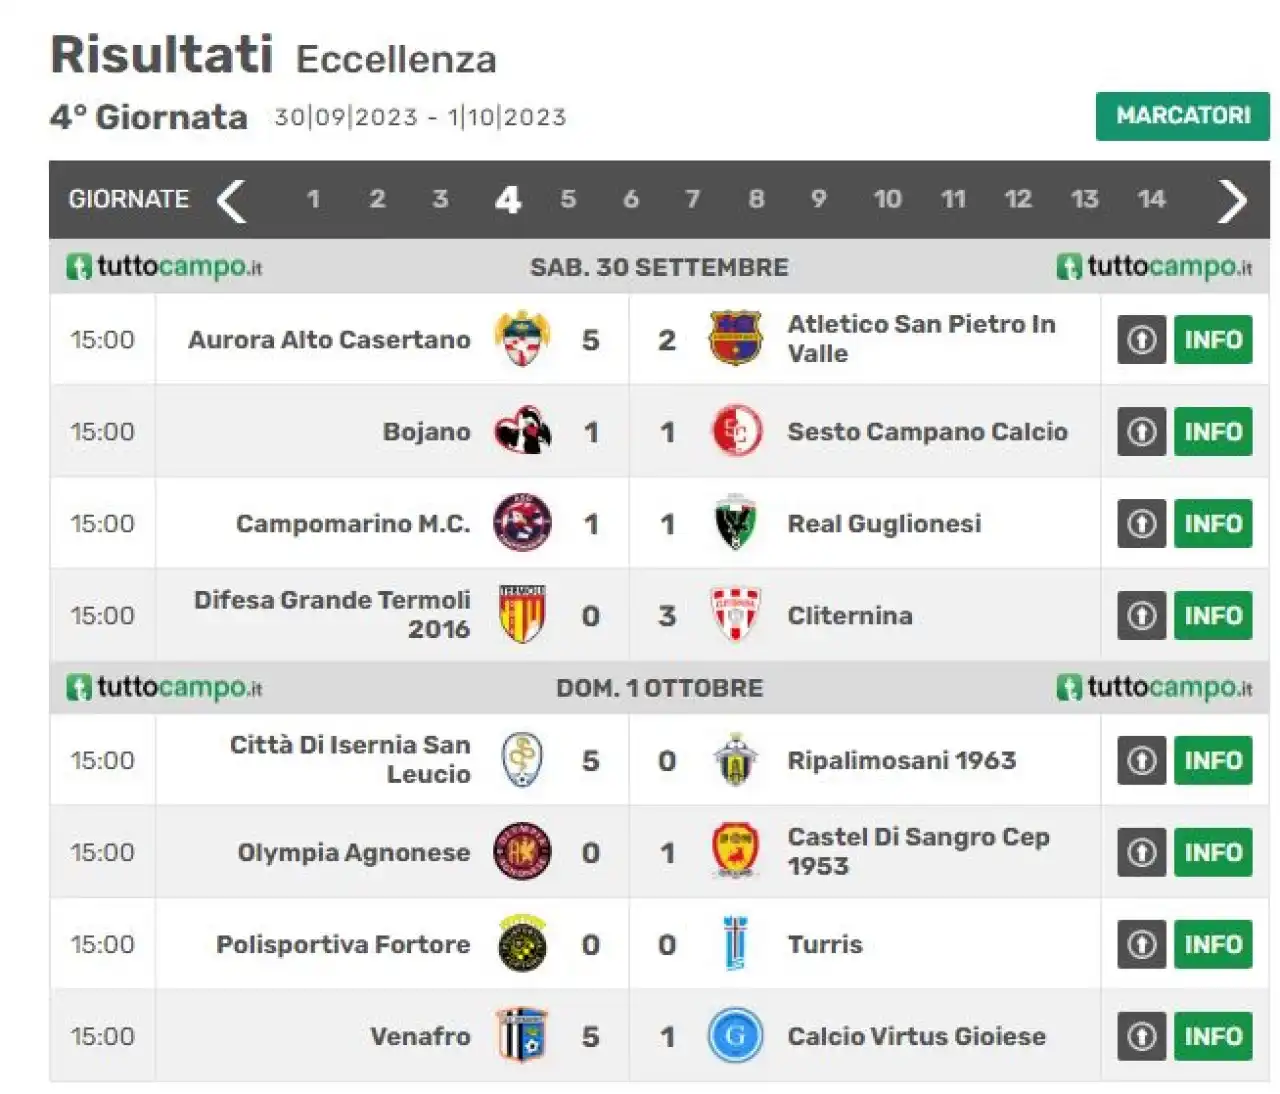This screenshot has height=1094, width=1280.
Task: Go to next giornate with right chevron
Action: 1232,200
